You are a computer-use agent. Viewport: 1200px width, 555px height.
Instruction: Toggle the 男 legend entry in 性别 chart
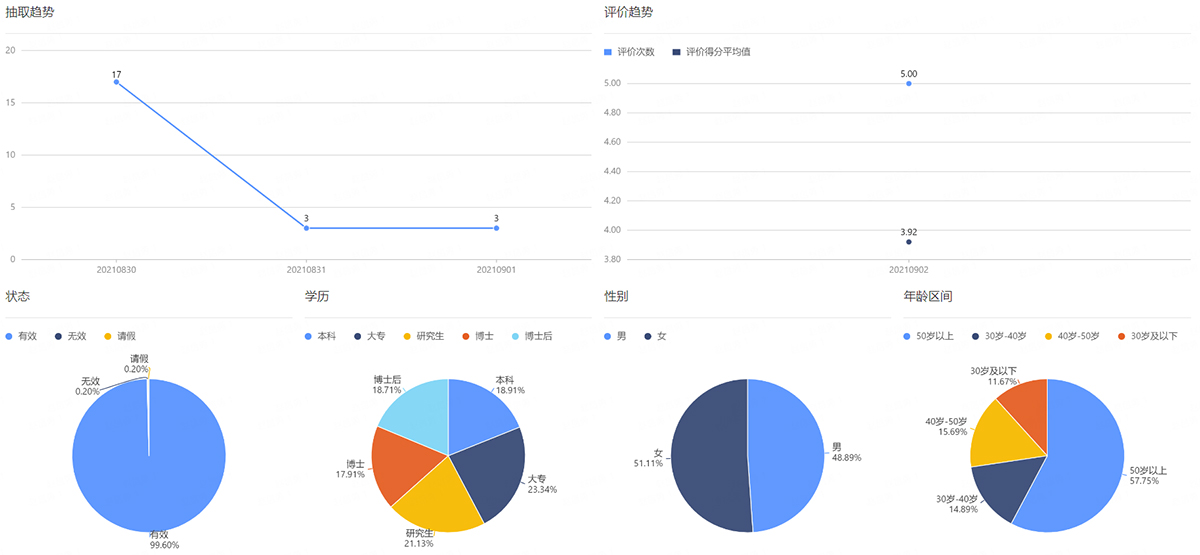[616, 336]
